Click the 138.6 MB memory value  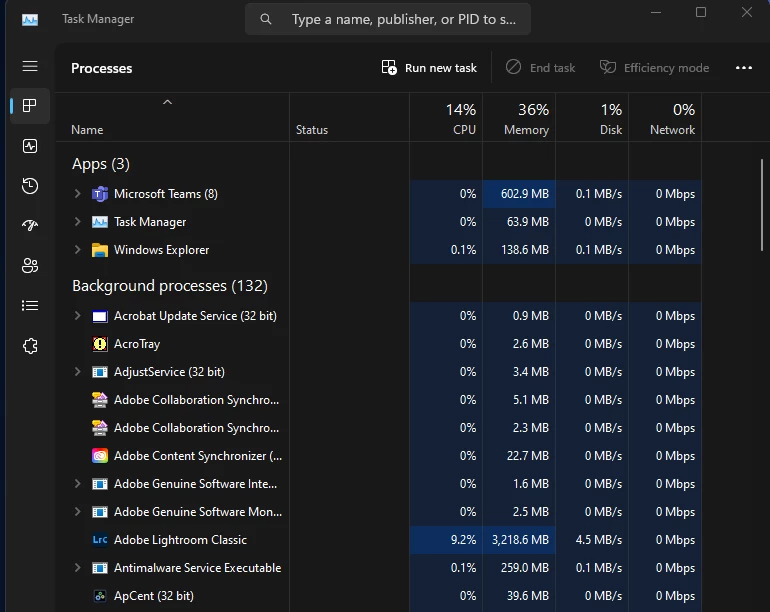pos(524,250)
